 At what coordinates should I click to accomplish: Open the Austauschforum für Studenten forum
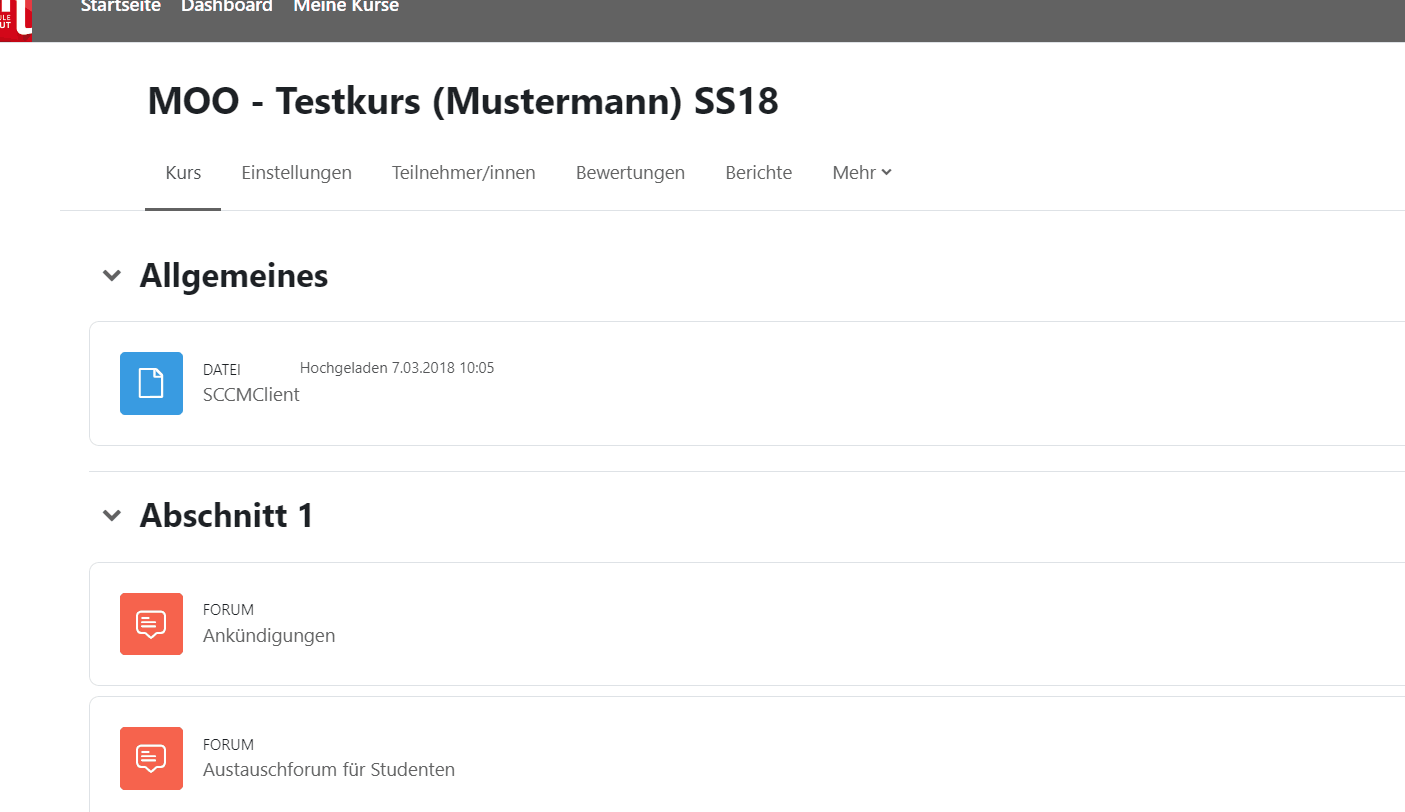[x=328, y=769]
